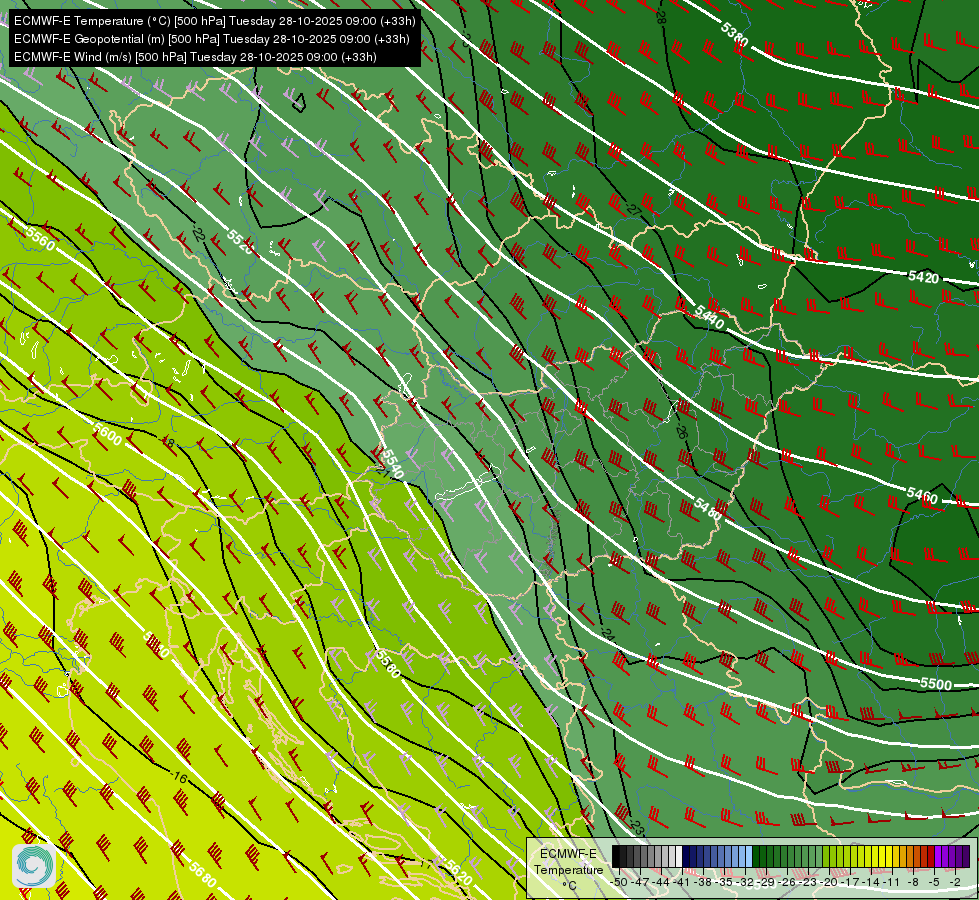Click the -28 isotherm label on the map
The height and width of the screenshot is (900, 979).
tap(661, 17)
